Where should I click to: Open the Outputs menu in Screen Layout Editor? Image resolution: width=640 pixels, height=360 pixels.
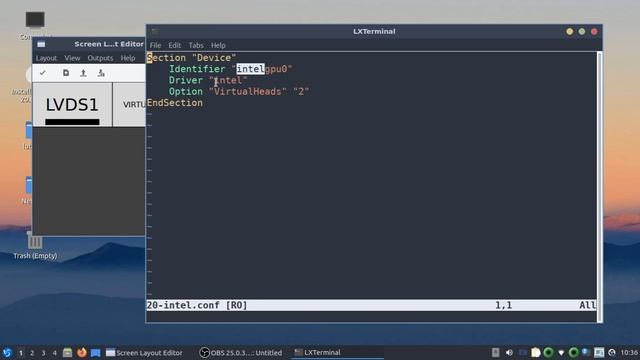100,58
